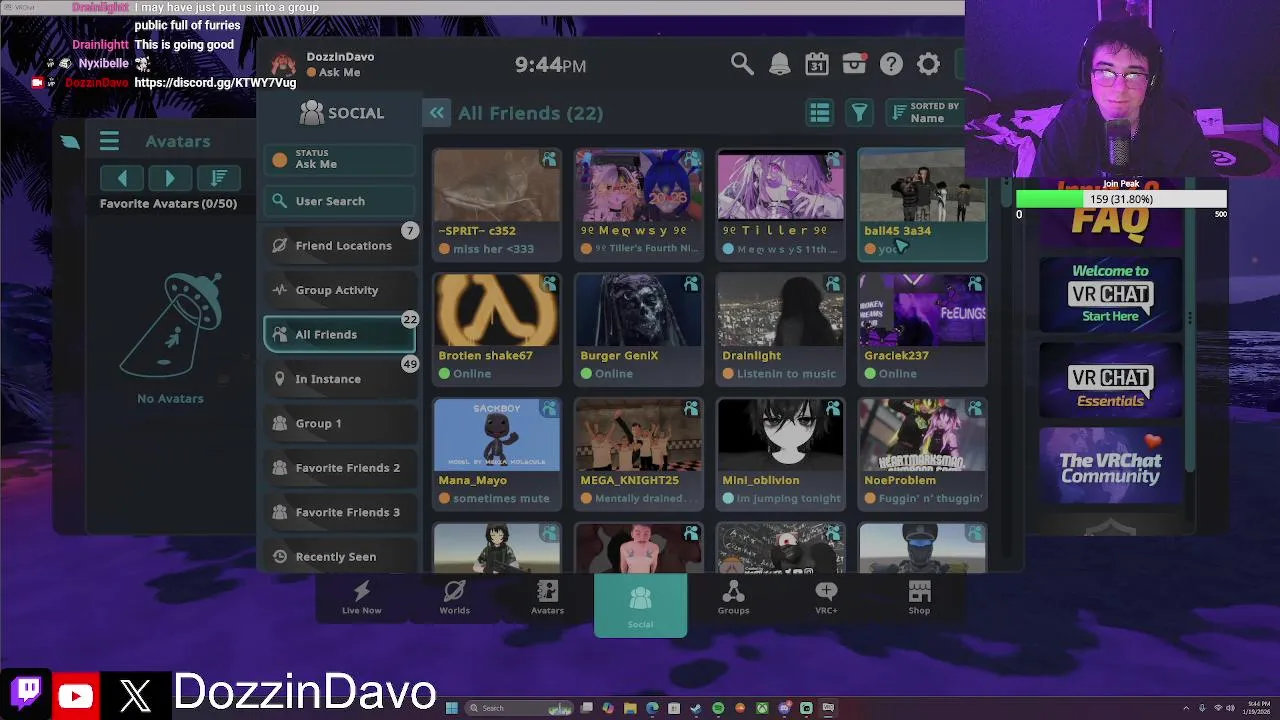Open the magnifier search icon in header
The width and height of the screenshot is (1280, 720).
point(741,64)
